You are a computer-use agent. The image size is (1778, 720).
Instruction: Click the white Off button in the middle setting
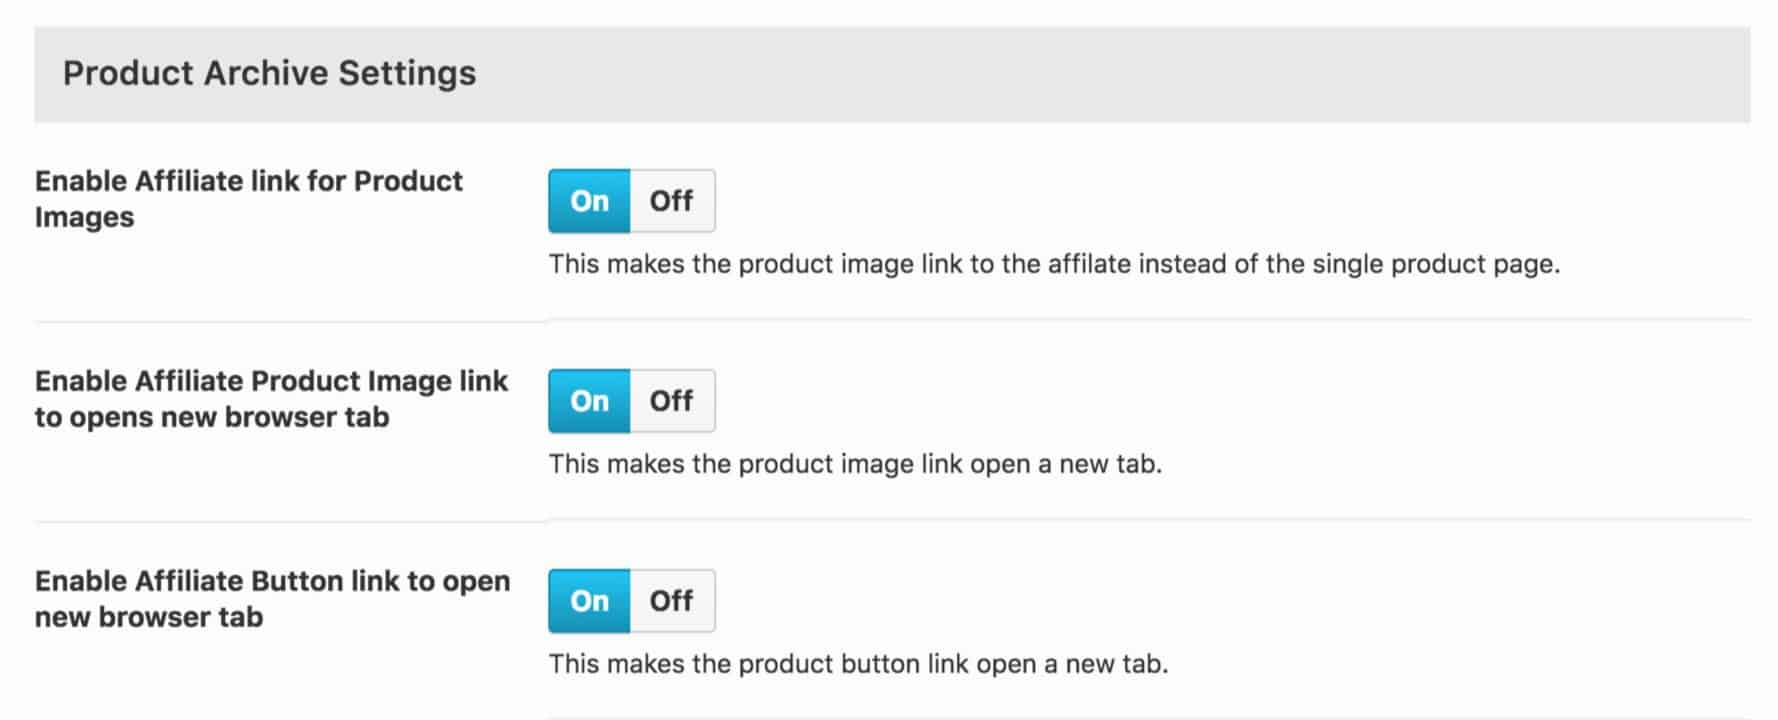click(673, 401)
